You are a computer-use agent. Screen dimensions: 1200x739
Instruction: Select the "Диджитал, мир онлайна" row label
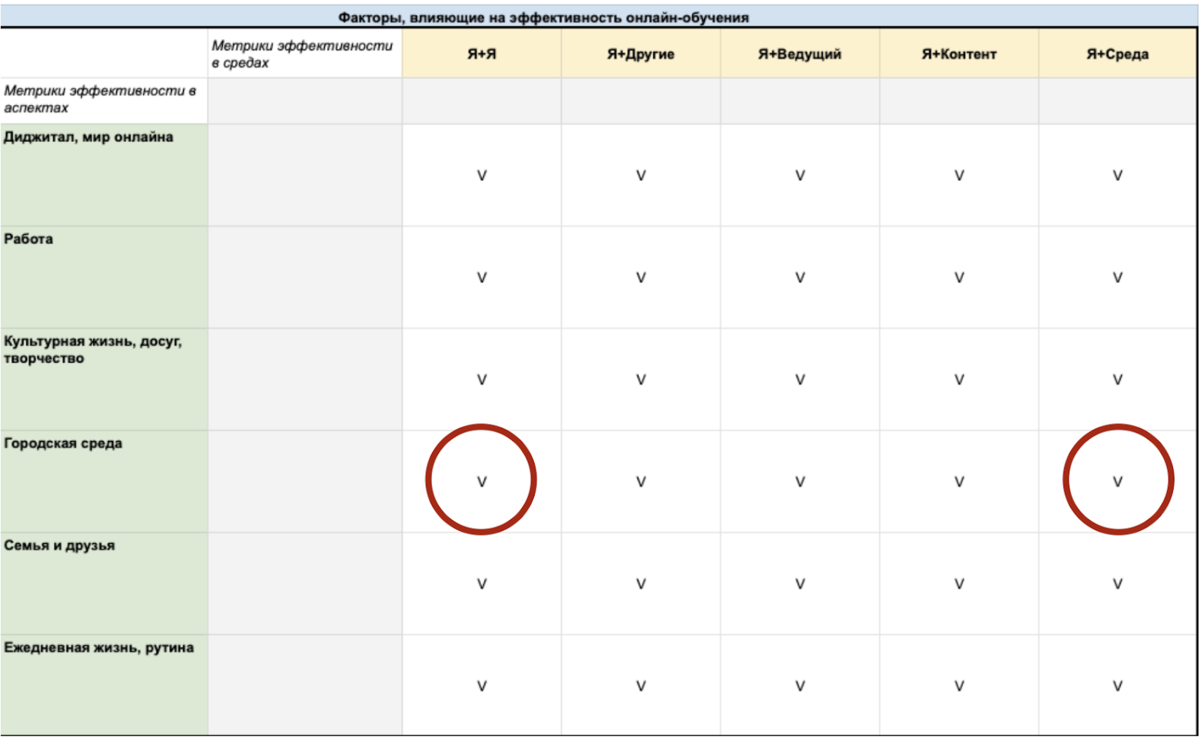click(x=104, y=175)
